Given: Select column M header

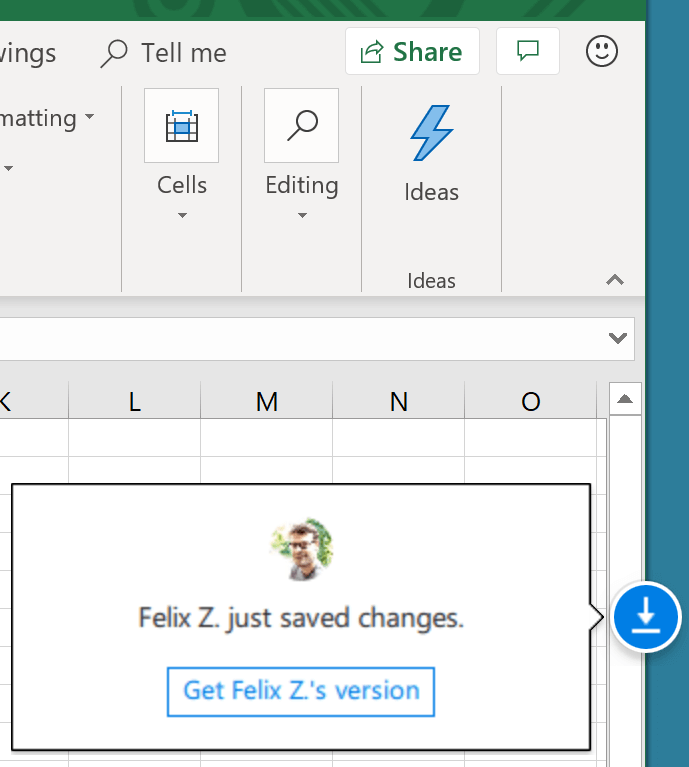Looking at the screenshot, I should click(x=266, y=402).
